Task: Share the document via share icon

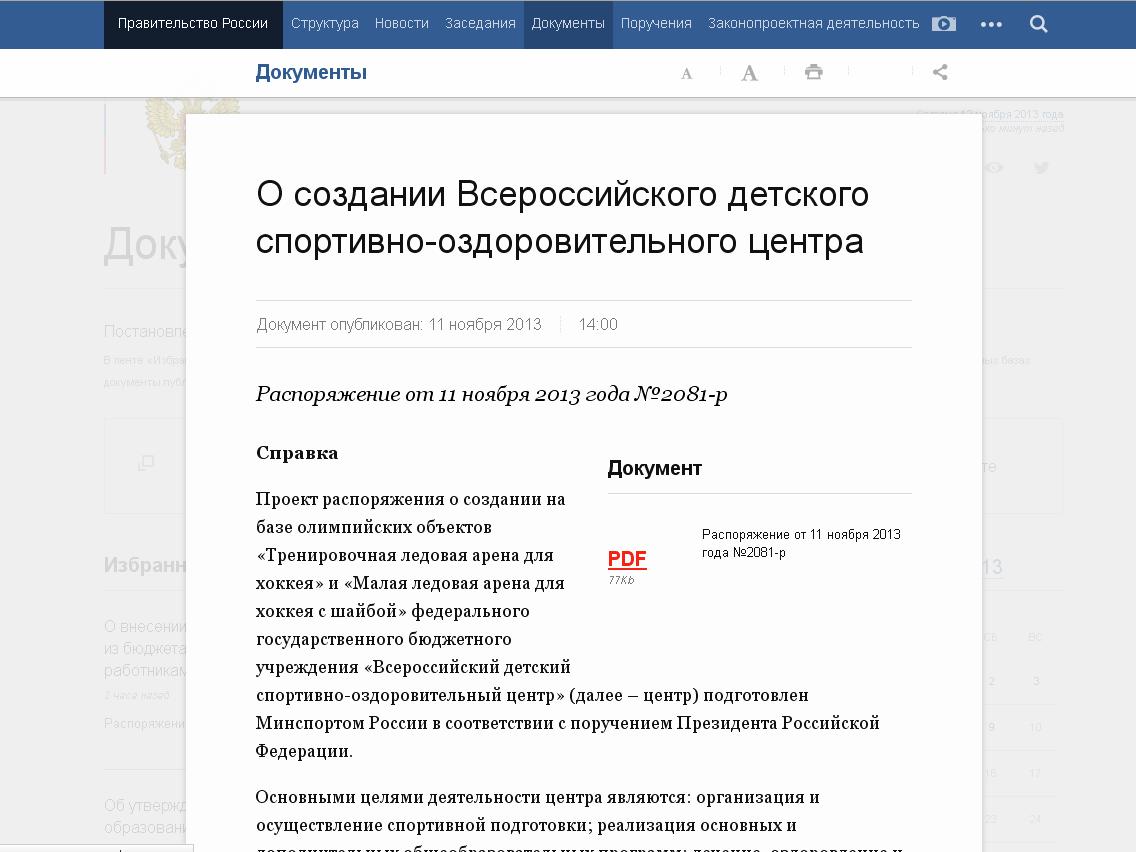Action: coord(940,72)
